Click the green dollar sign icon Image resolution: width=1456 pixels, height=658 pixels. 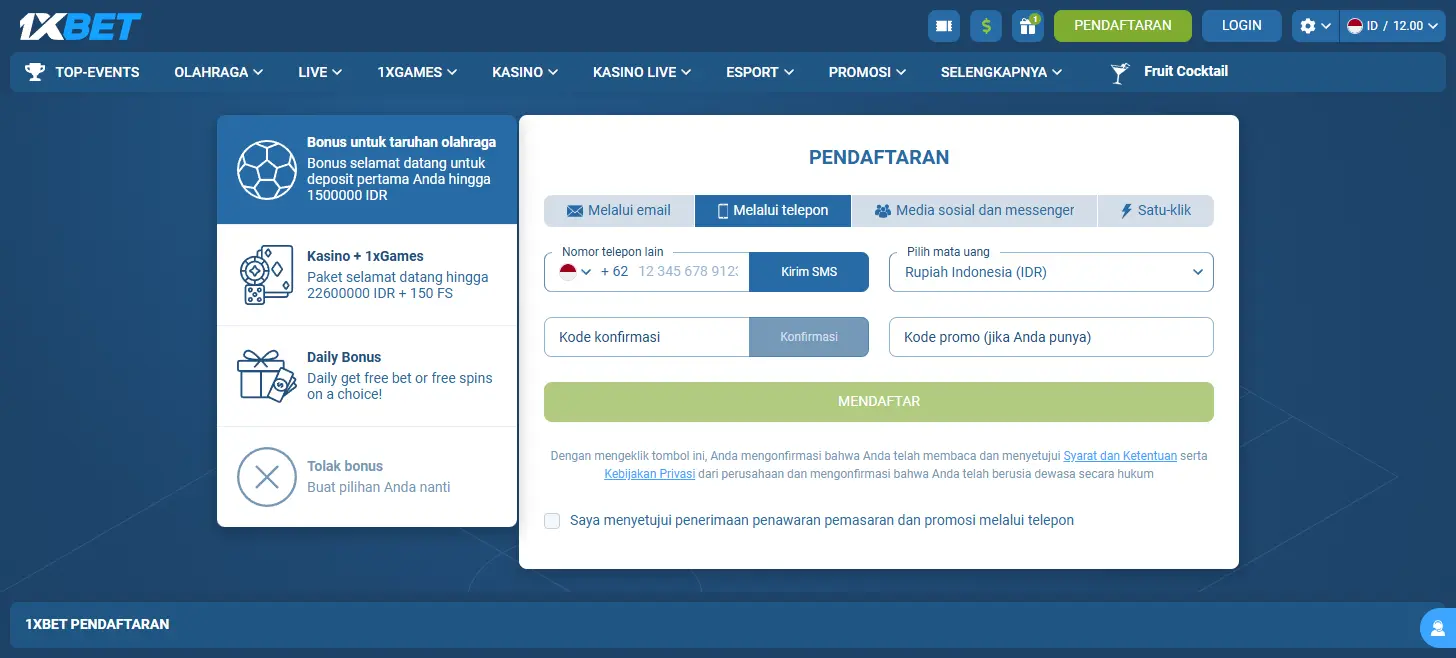click(985, 26)
